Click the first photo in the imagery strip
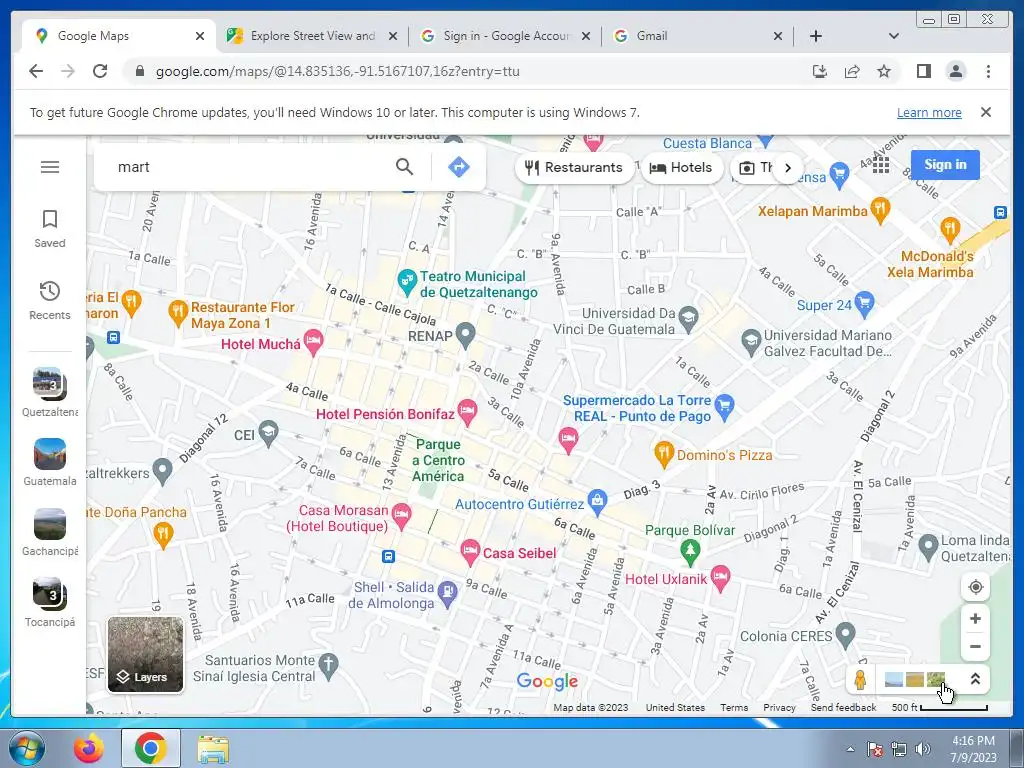The width and height of the screenshot is (1024, 768). [x=893, y=679]
